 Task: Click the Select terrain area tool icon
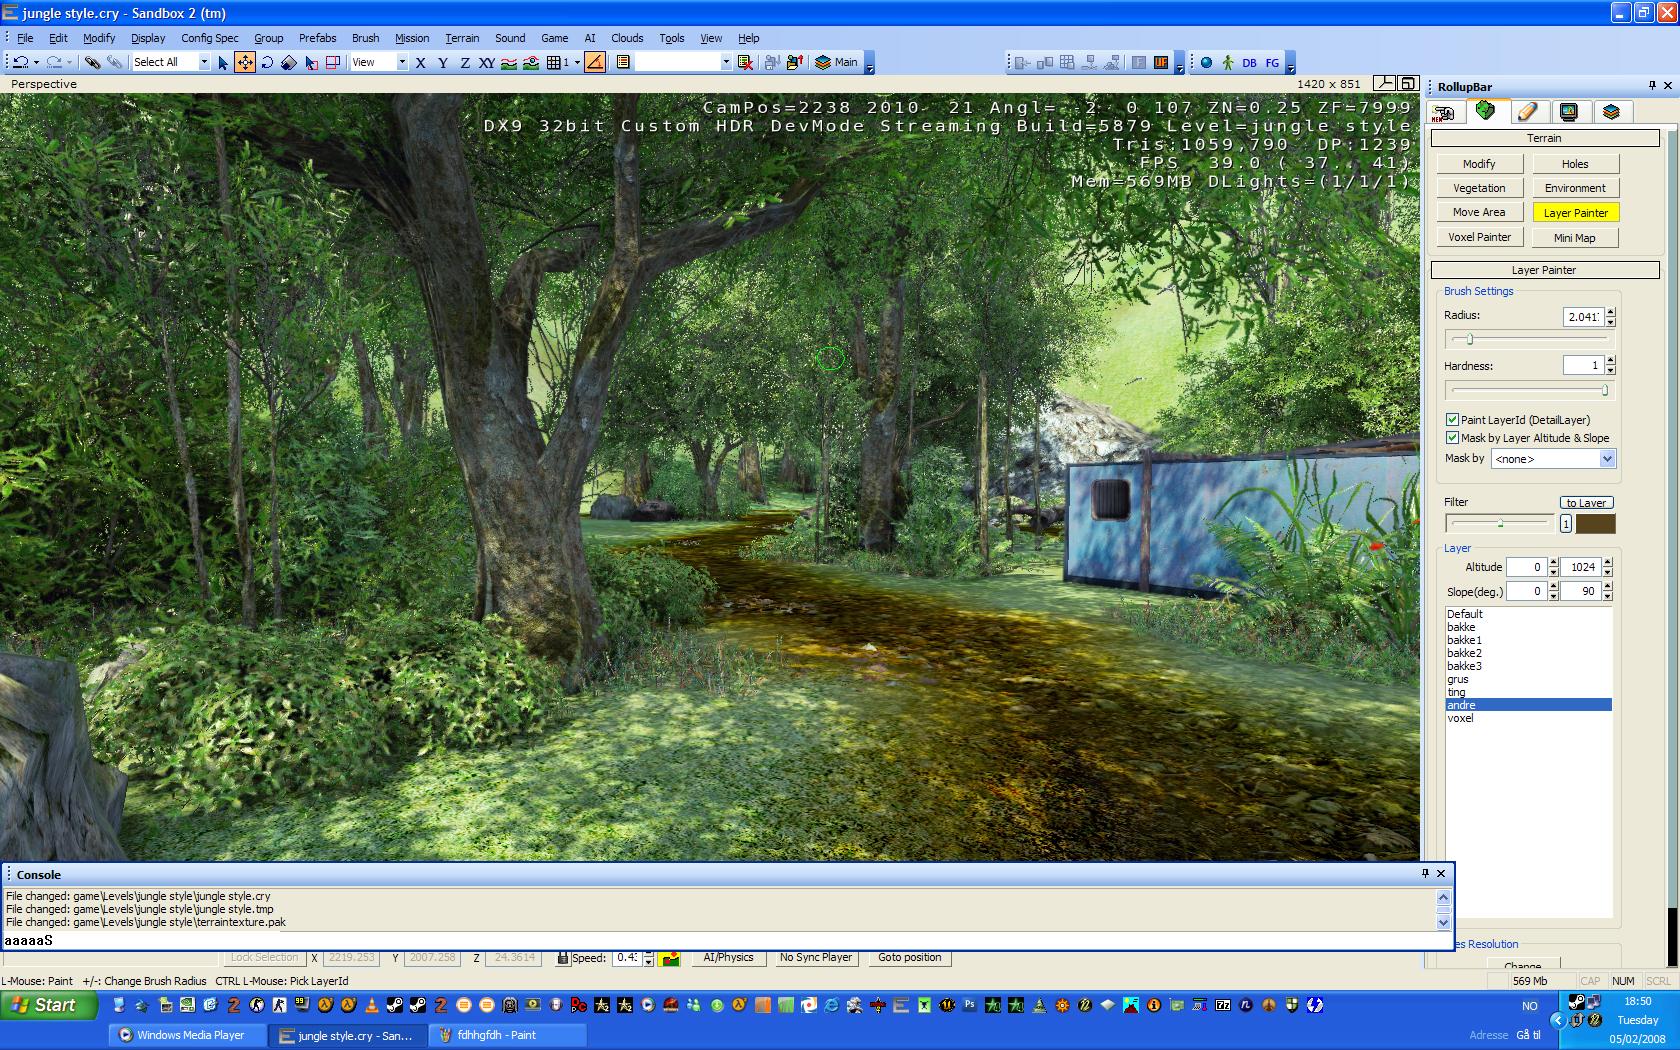(x=311, y=62)
